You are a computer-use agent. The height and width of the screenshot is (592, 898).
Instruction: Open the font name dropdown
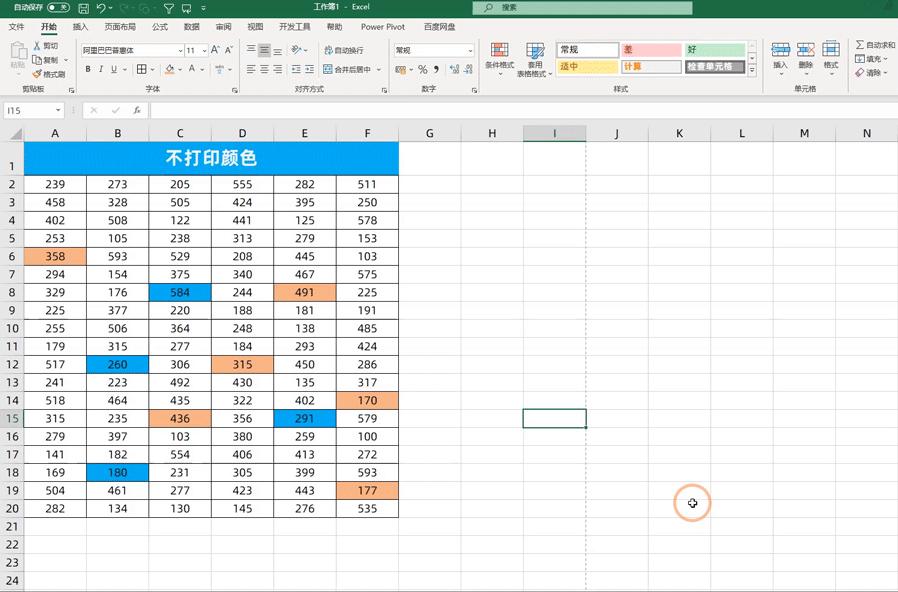179,49
